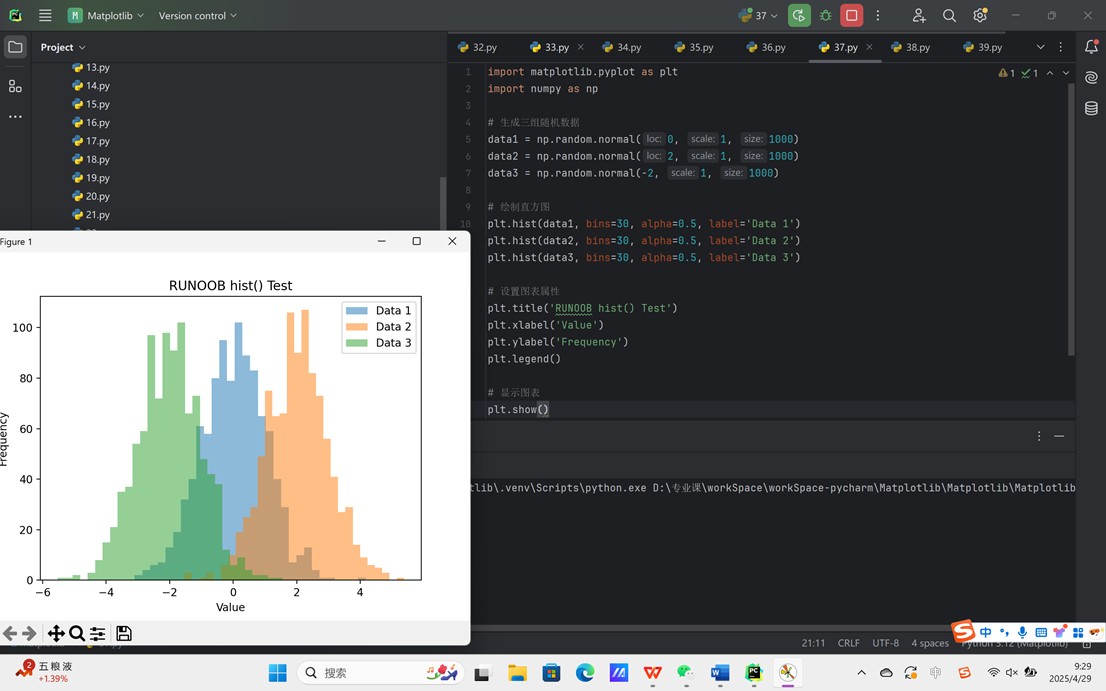This screenshot has height=691, width=1106.
Task: Open the IDE Settings gear
Action: tap(979, 15)
